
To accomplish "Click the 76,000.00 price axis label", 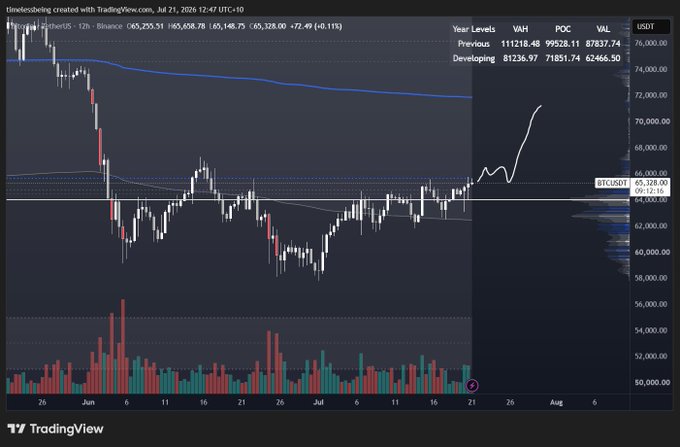I will 651,43.
